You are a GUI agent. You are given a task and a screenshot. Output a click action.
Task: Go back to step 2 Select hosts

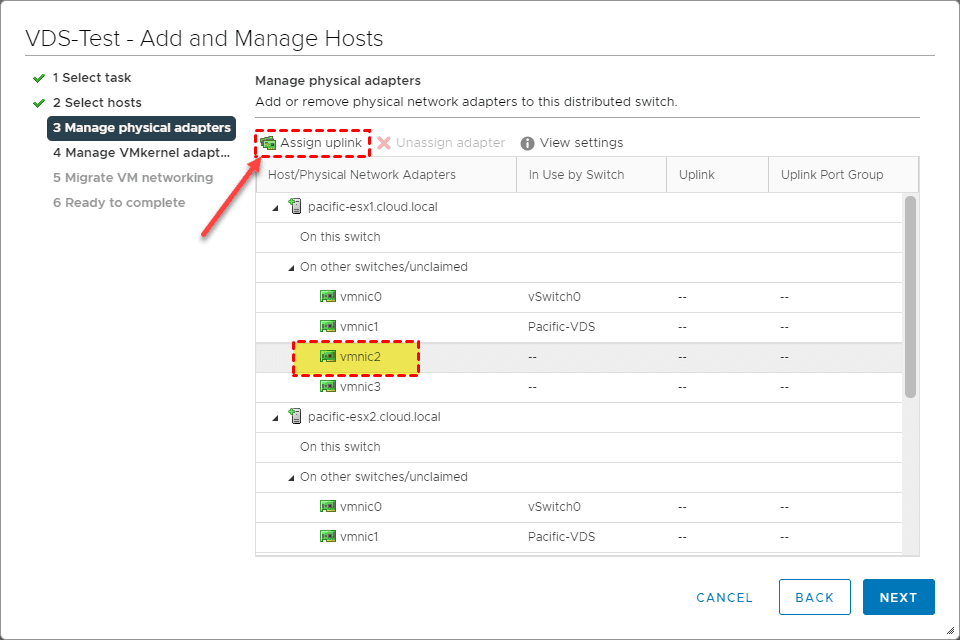point(97,103)
